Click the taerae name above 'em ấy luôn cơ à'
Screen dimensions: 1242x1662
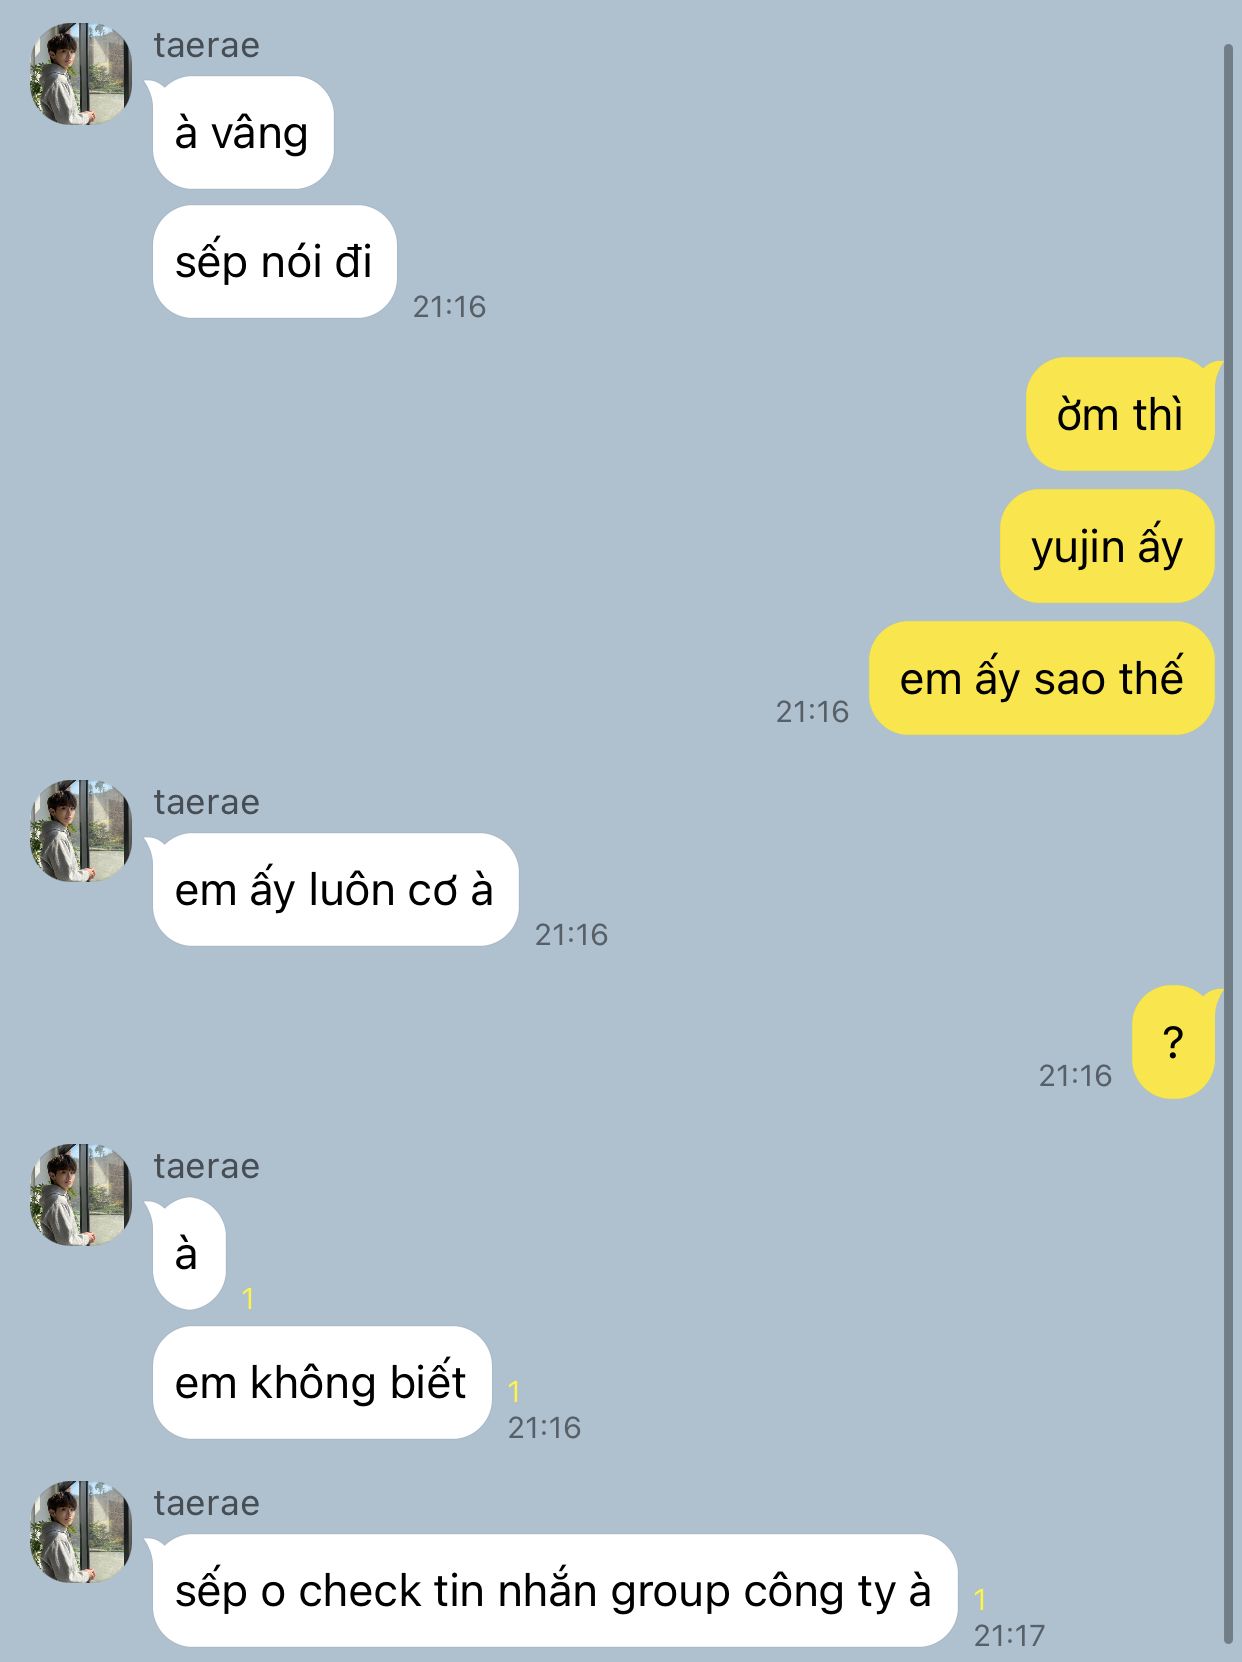206,802
